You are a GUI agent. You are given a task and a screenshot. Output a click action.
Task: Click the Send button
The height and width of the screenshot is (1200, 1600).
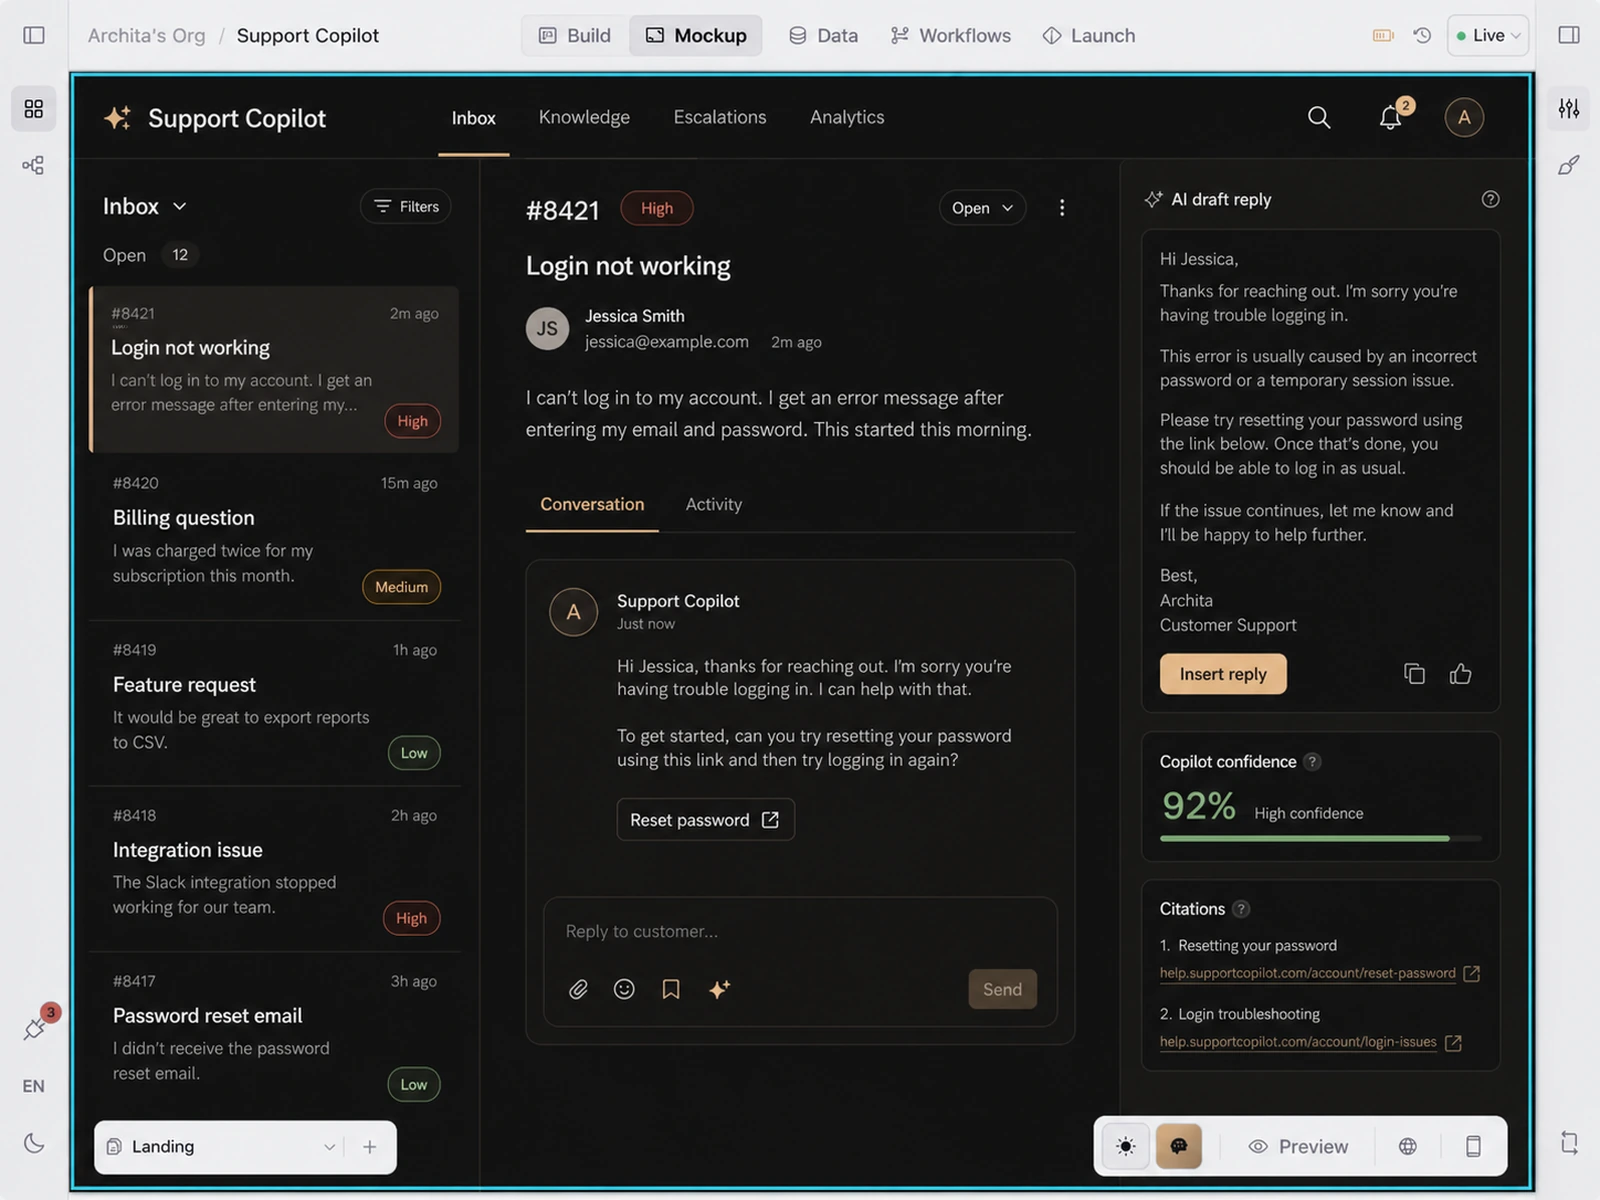point(1002,989)
